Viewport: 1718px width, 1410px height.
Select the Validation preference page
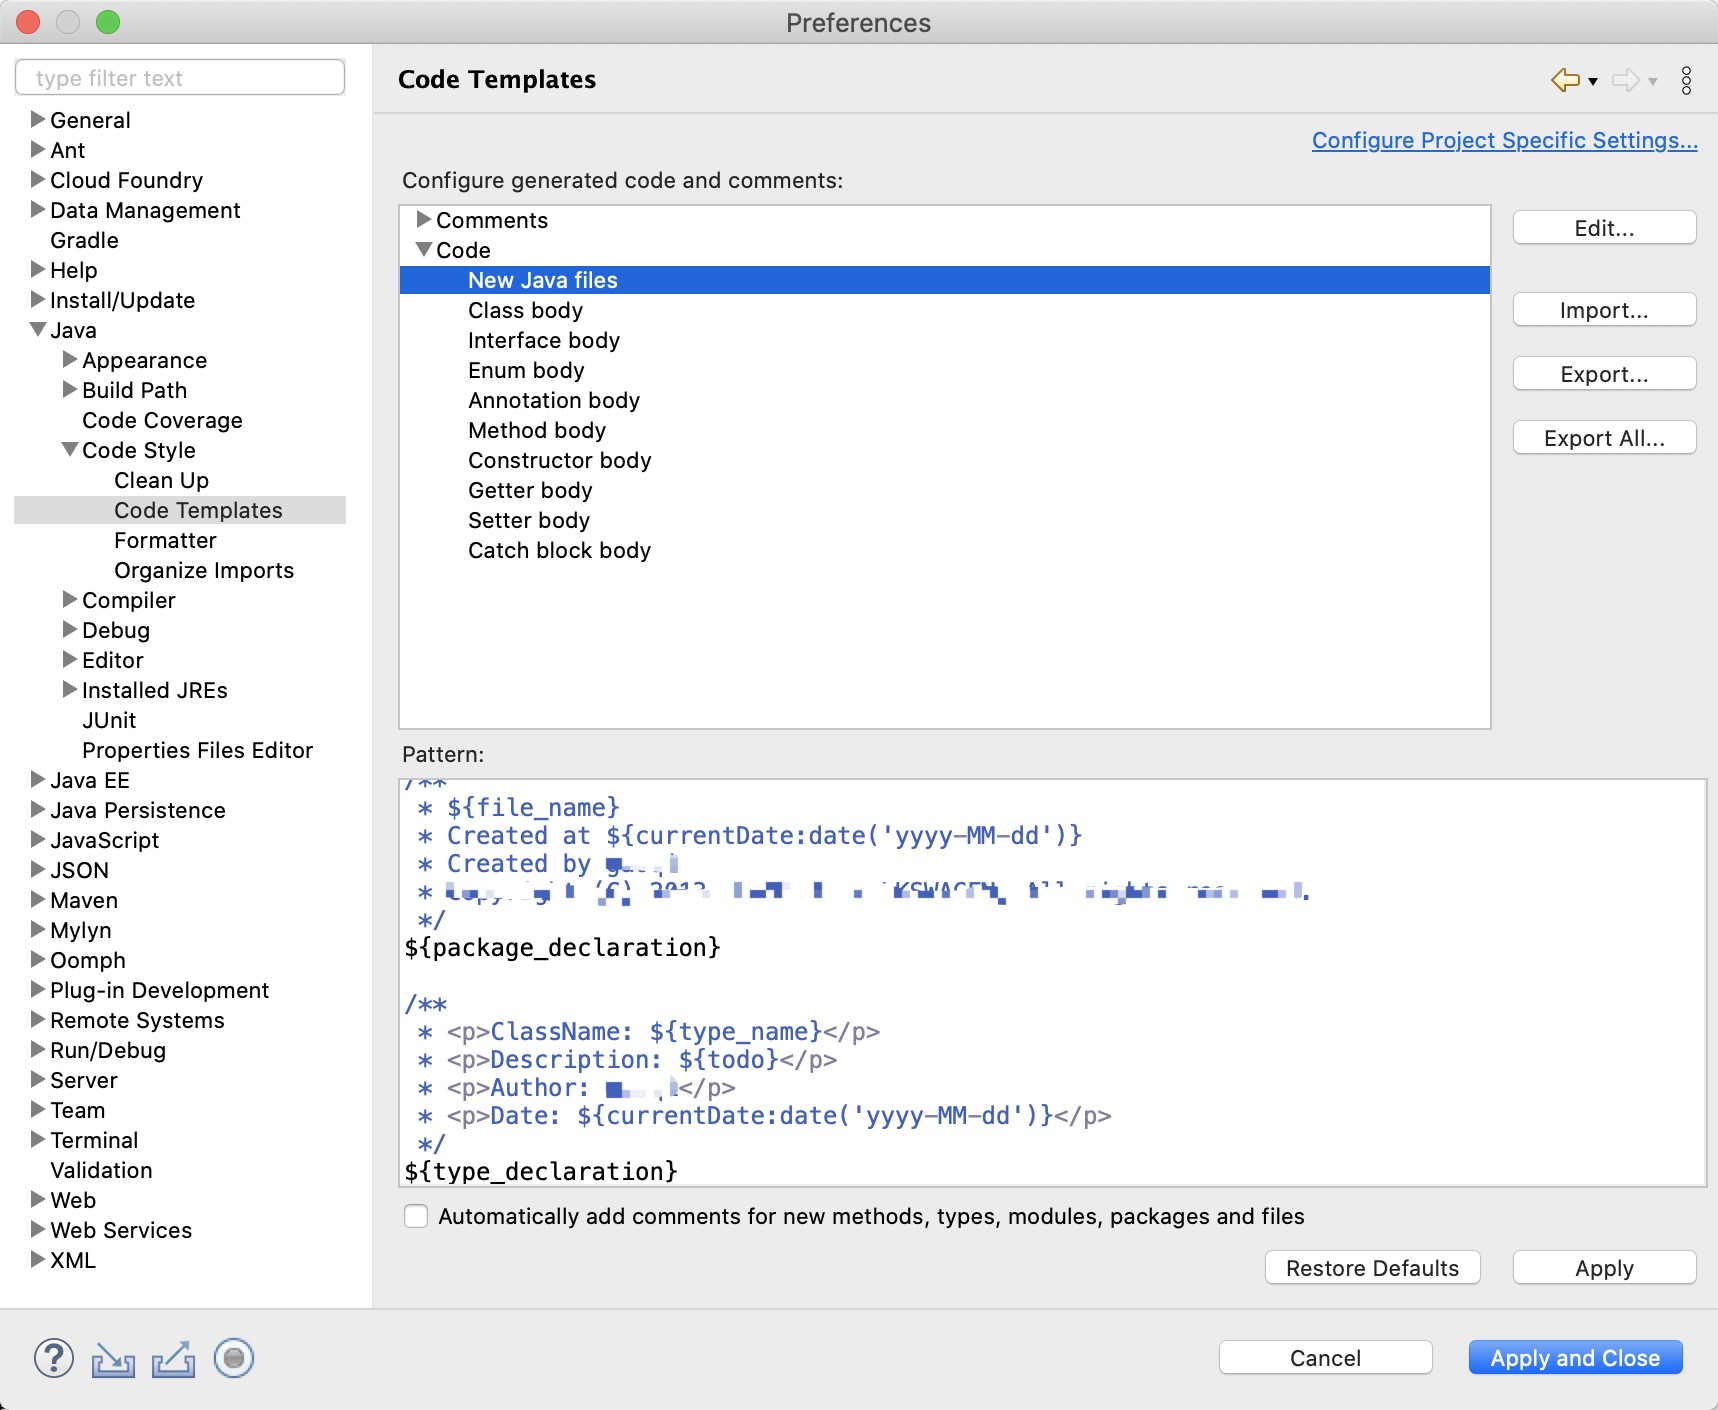pos(101,1170)
